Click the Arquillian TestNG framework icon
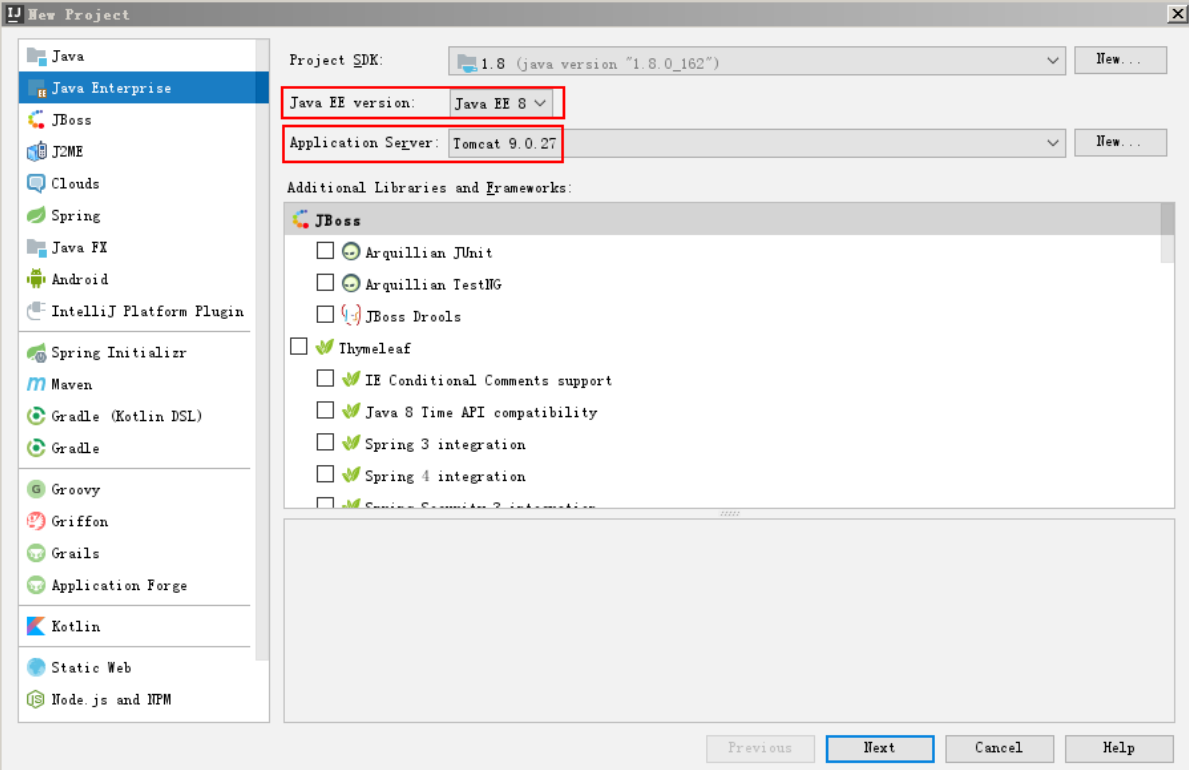 tap(350, 284)
